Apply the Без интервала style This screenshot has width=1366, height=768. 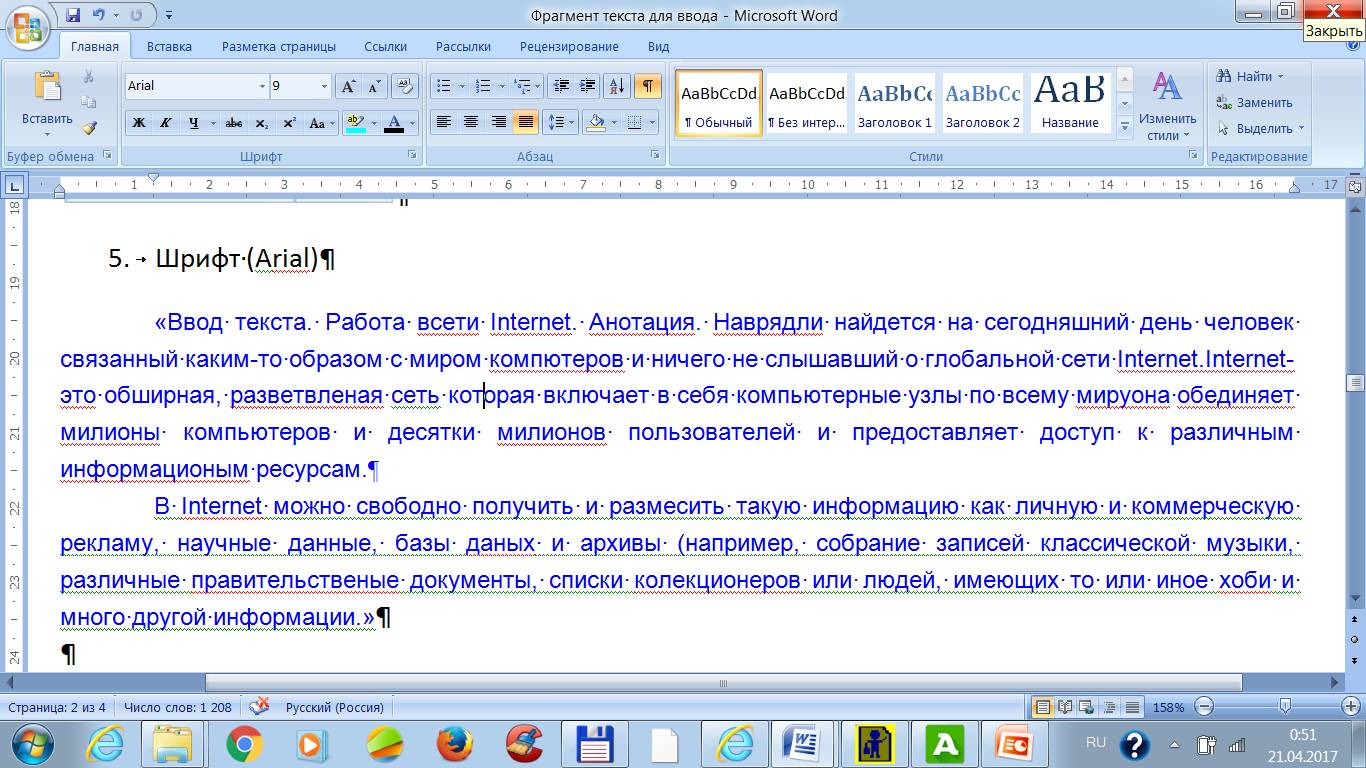806,104
